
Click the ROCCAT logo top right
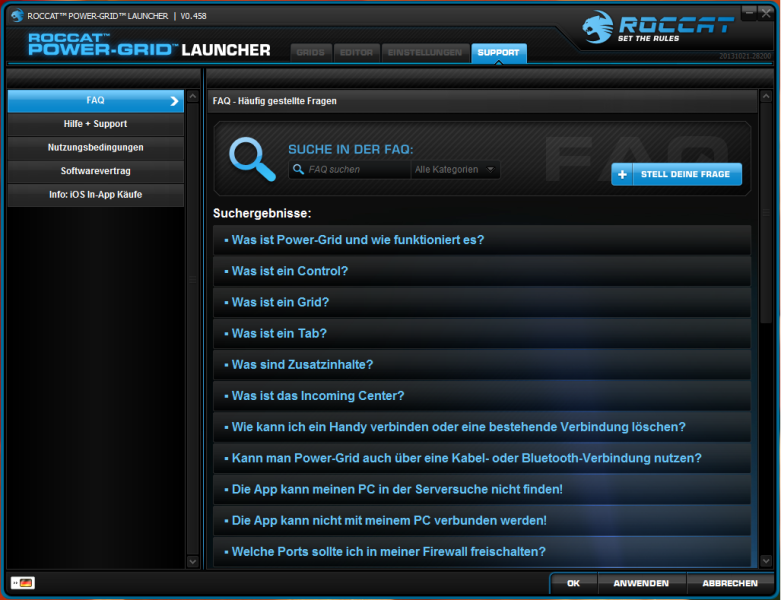(657, 27)
